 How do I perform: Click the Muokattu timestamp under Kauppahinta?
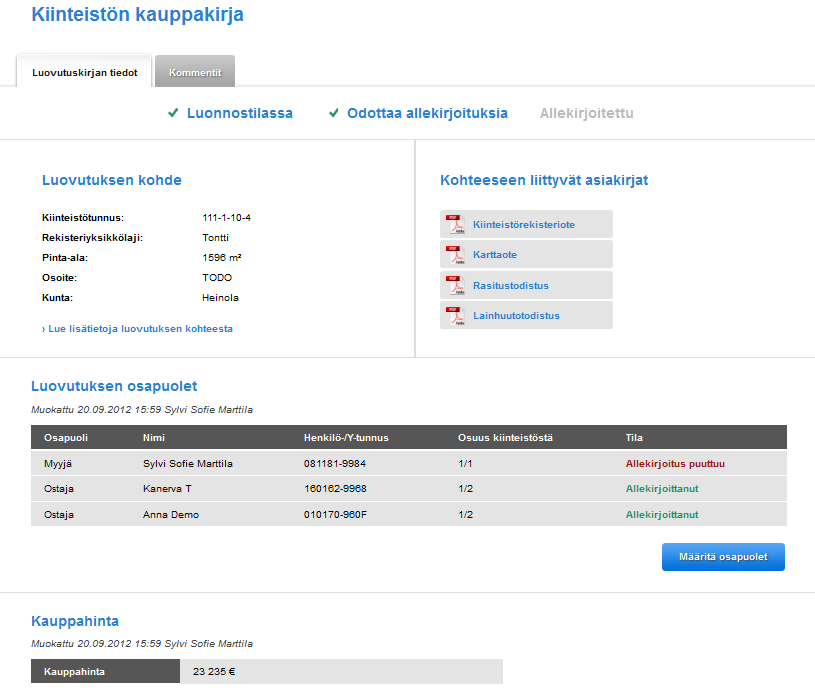click(142, 644)
